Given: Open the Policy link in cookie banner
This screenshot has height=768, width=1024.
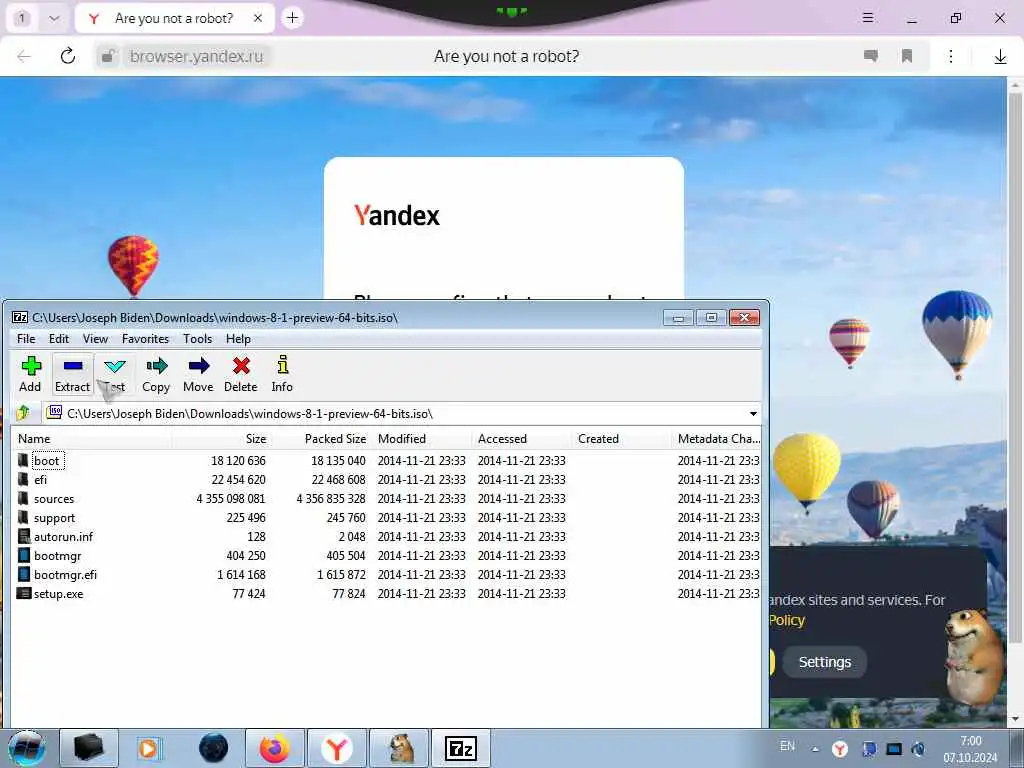Looking at the screenshot, I should pyautogui.click(x=786, y=620).
